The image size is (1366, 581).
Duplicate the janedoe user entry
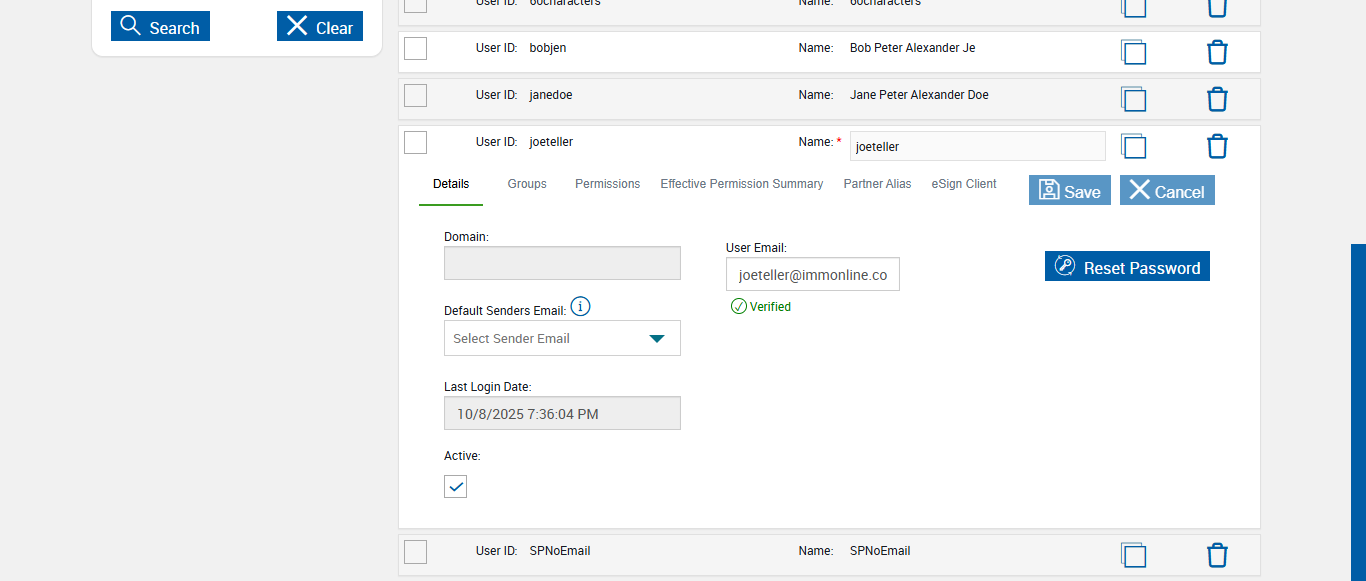click(1133, 99)
